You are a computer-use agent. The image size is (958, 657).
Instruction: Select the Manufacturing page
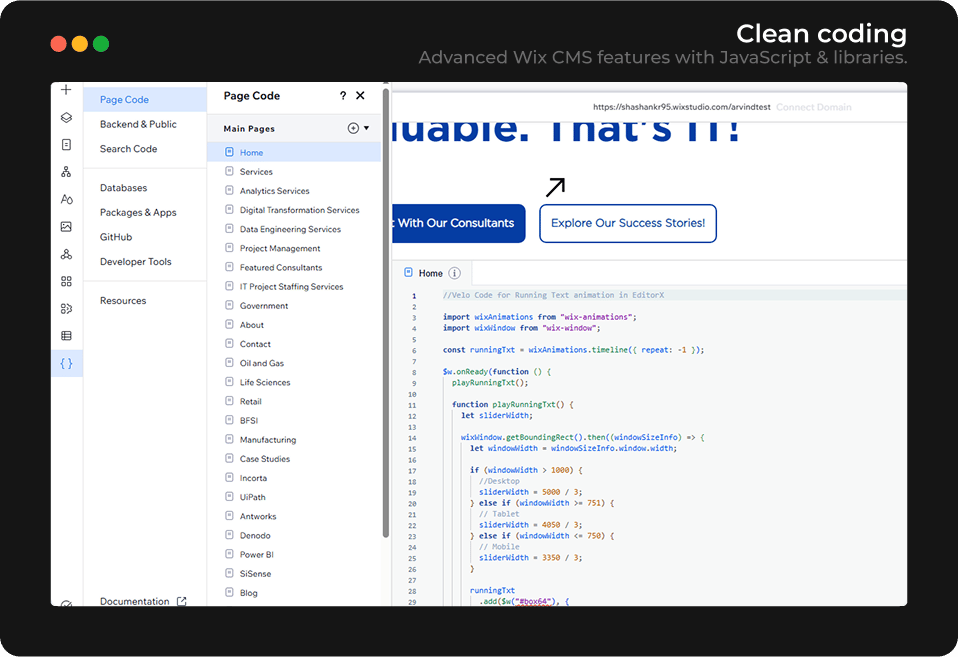point(294,439)
